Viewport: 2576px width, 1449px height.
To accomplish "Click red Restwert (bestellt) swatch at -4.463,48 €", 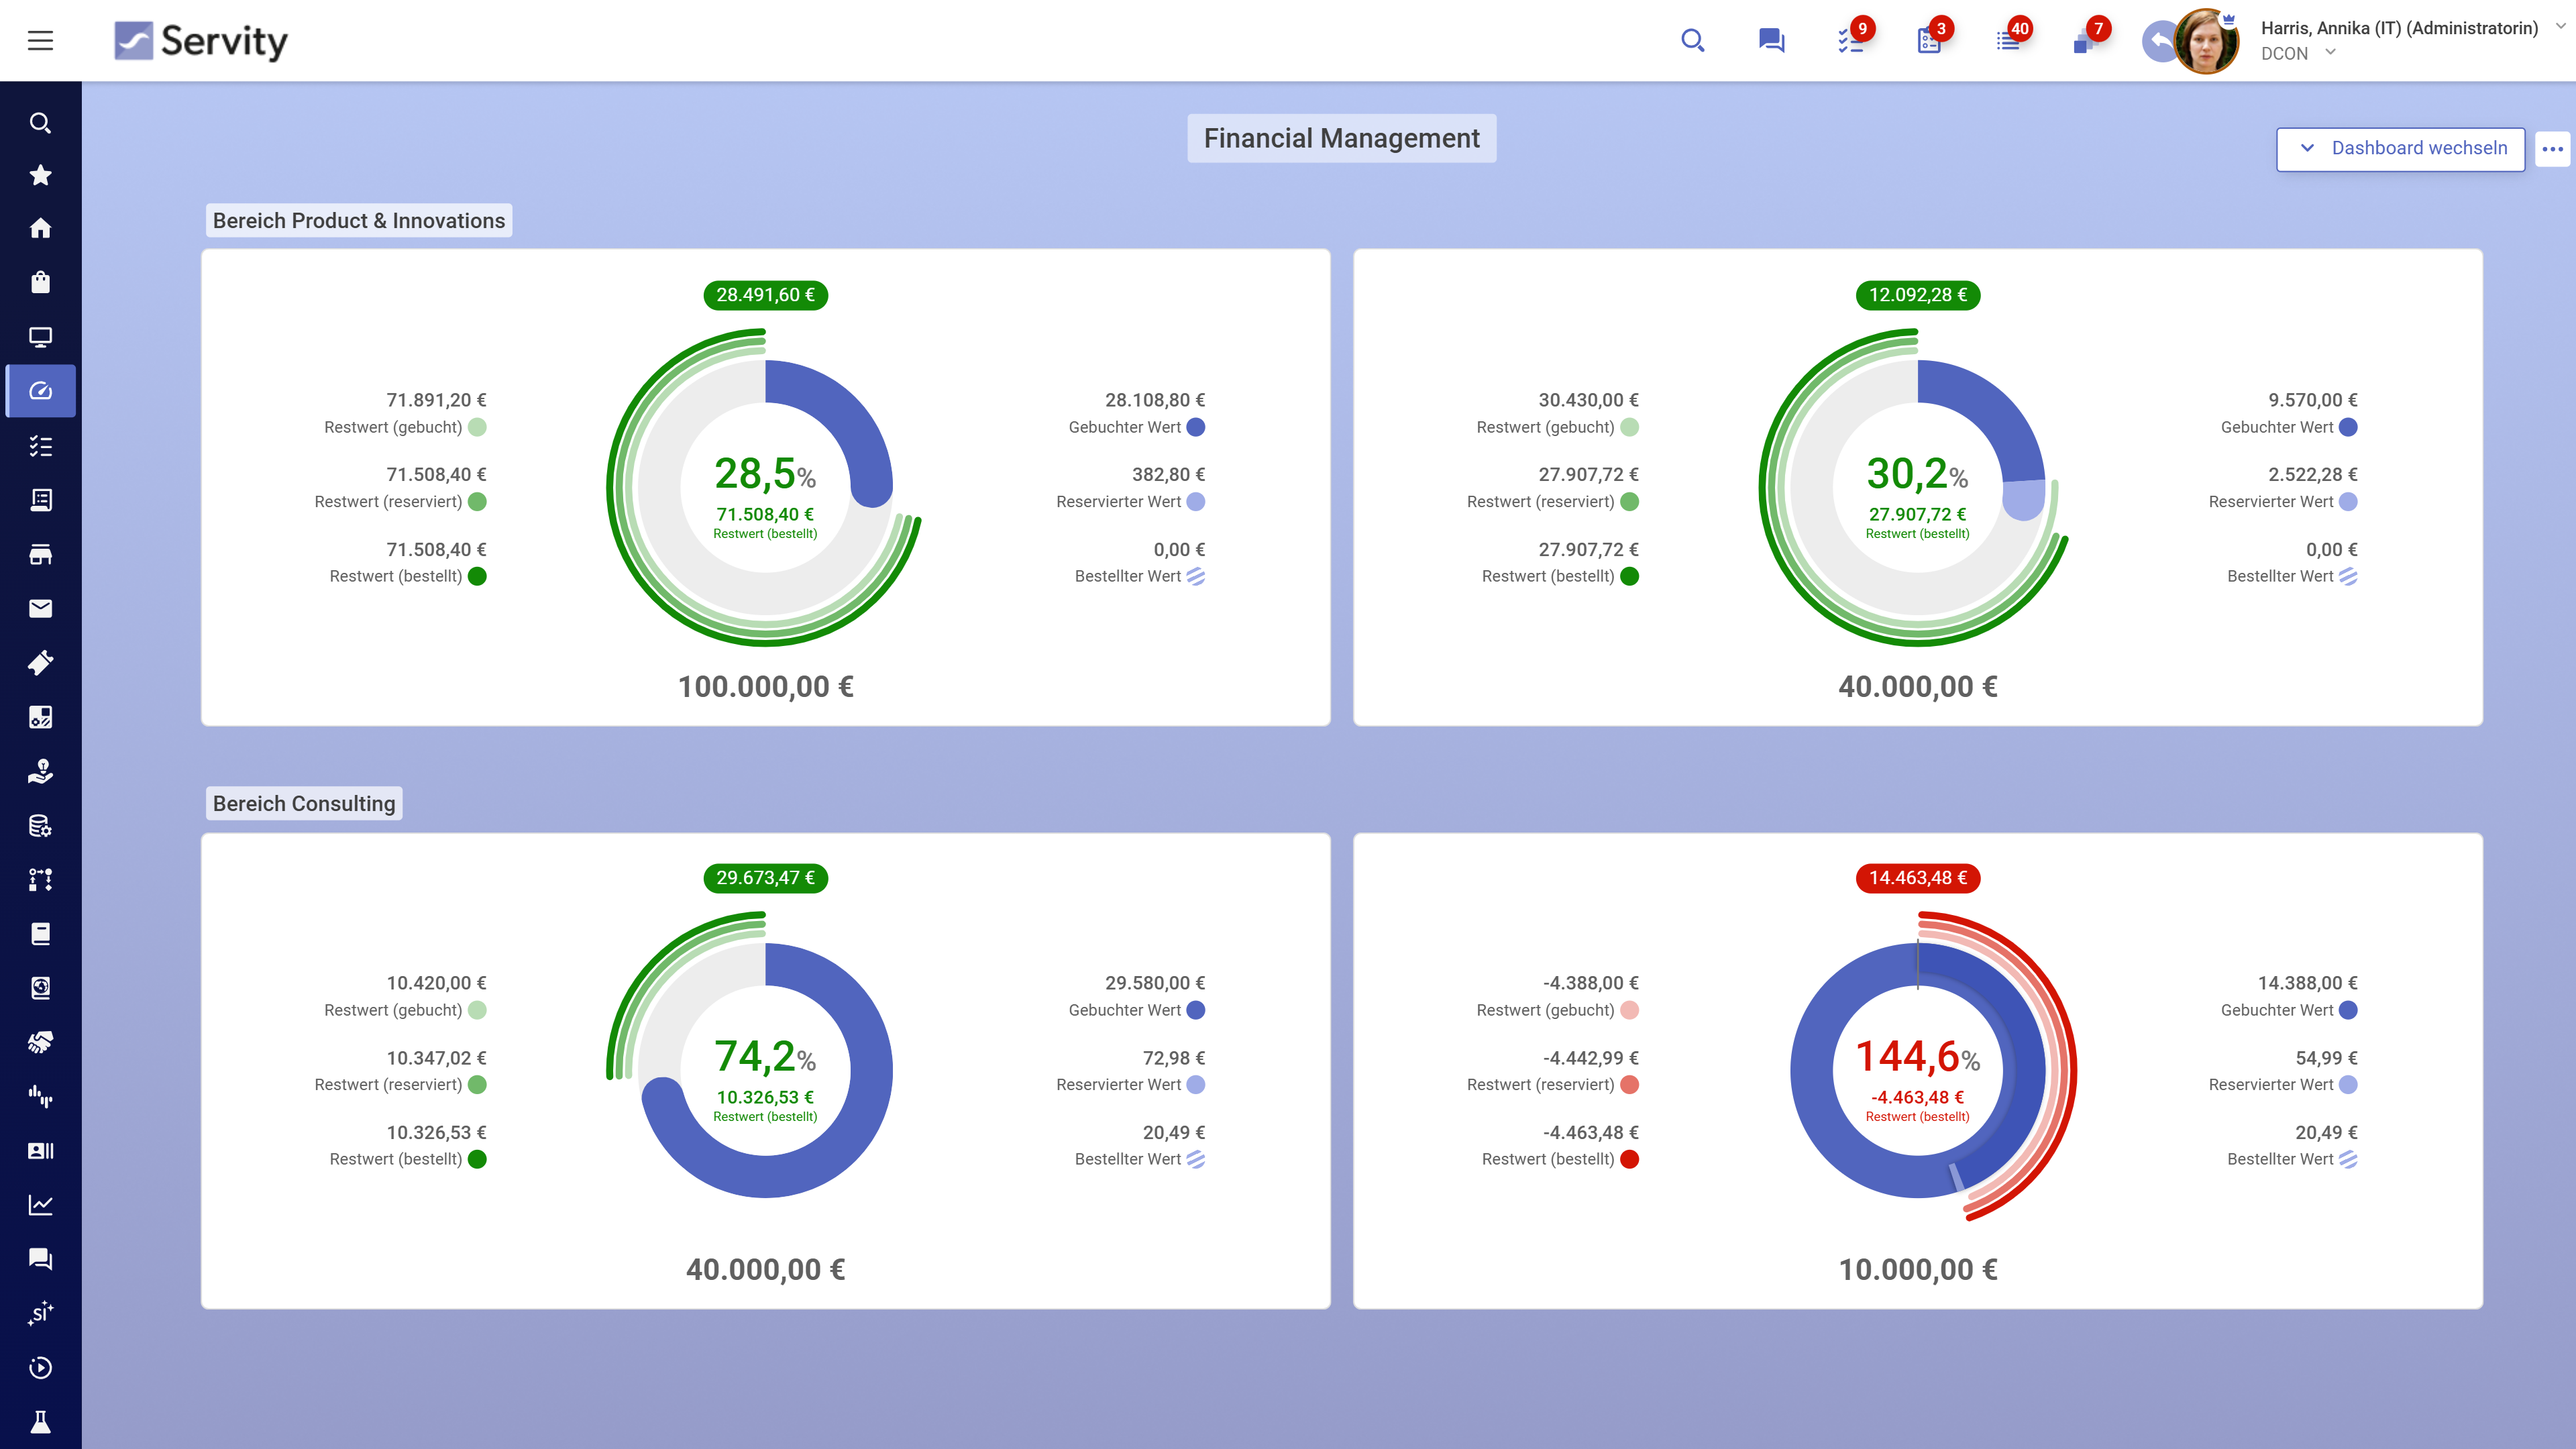I will coord(1629,1160).
